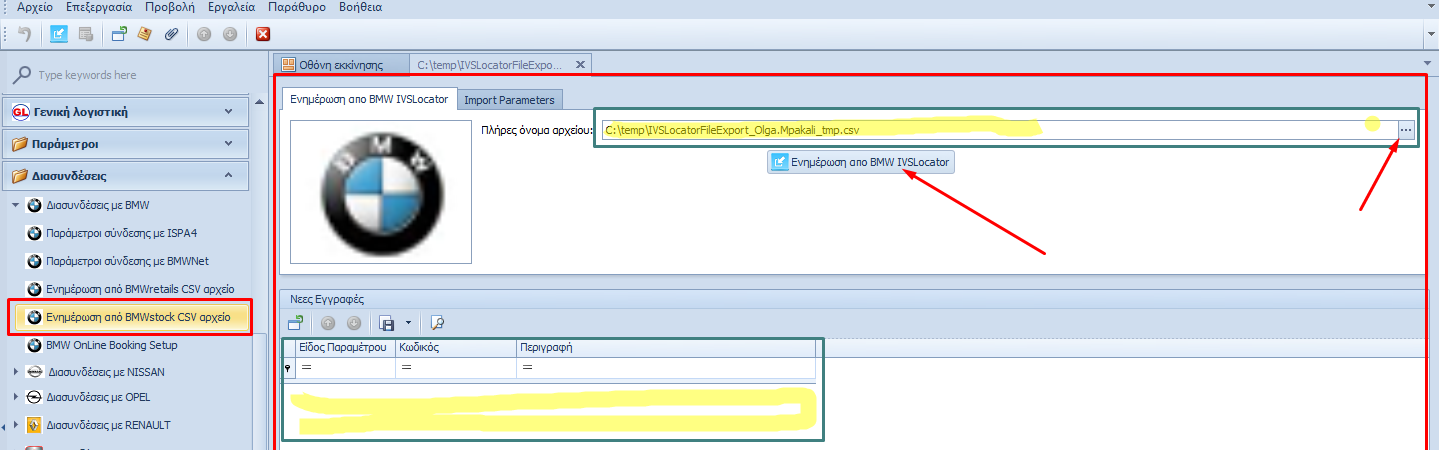
Task: Click the highlighted blue edit icon in the top toolbar
Action: (x=59, y=34)
